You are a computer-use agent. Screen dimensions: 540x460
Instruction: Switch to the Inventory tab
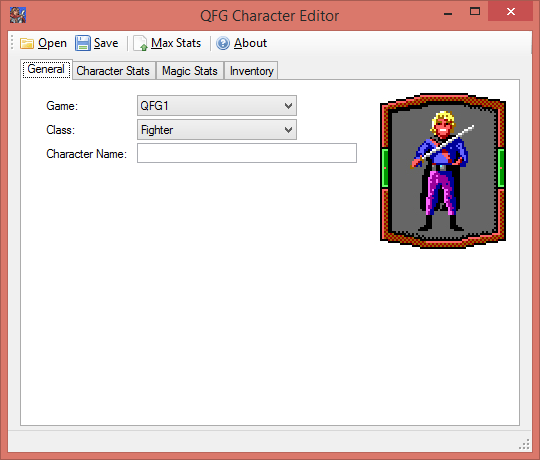tap(251, 71)
